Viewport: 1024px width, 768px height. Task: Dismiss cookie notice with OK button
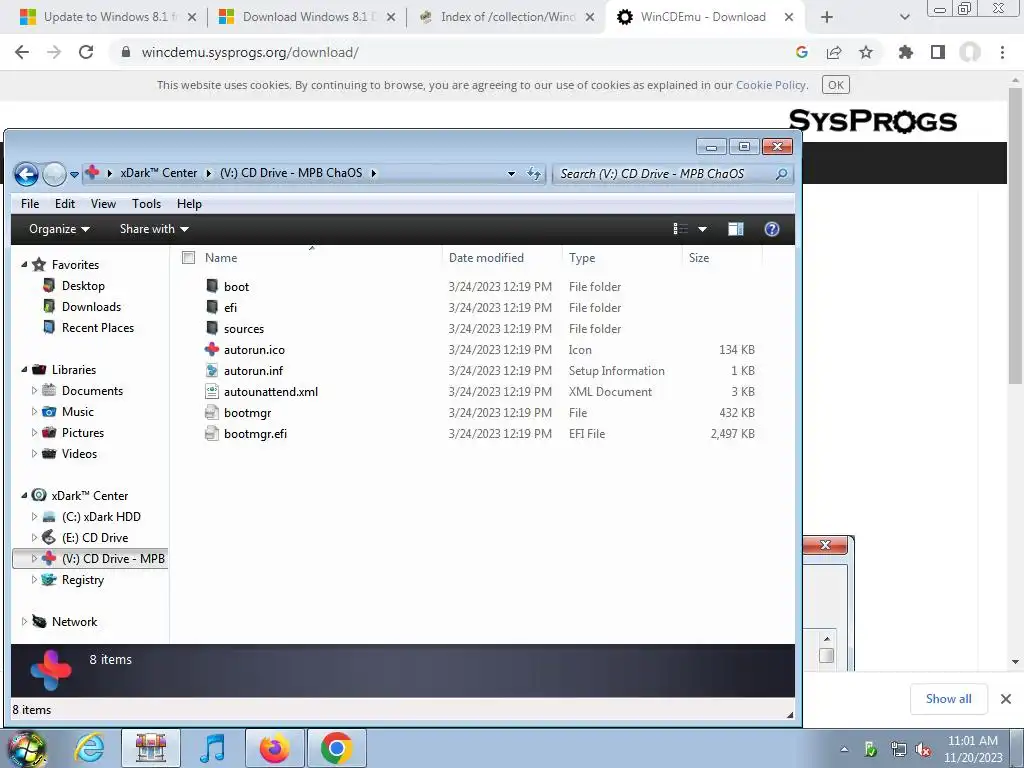(x=836, y=85)
